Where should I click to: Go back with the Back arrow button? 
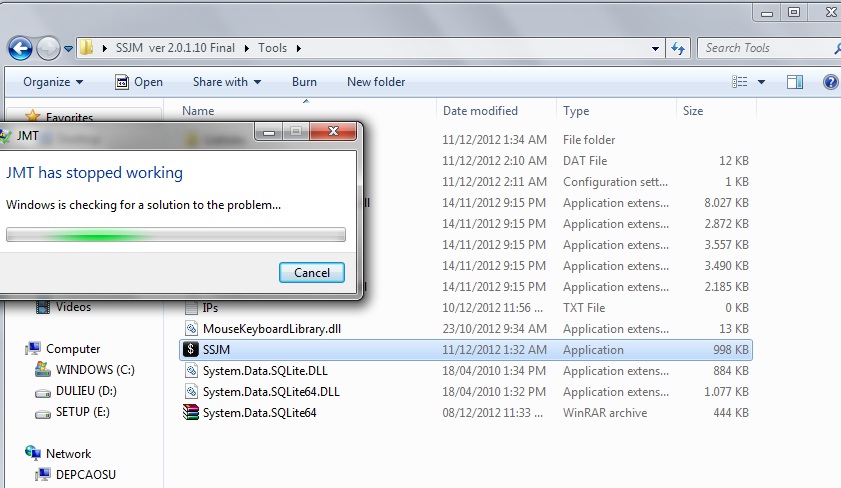pyautogui.click(x=20, y=49)
